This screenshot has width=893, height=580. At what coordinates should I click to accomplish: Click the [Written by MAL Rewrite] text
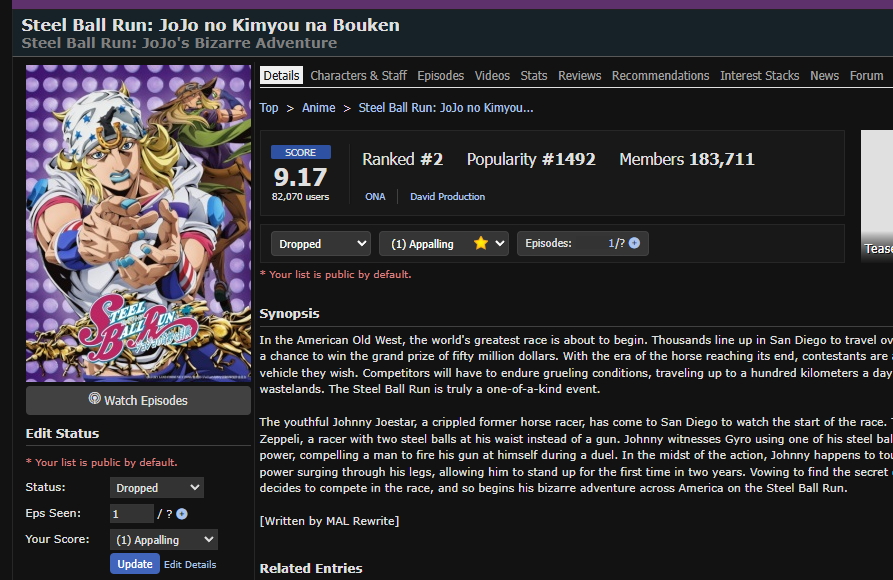click(329, 521)
